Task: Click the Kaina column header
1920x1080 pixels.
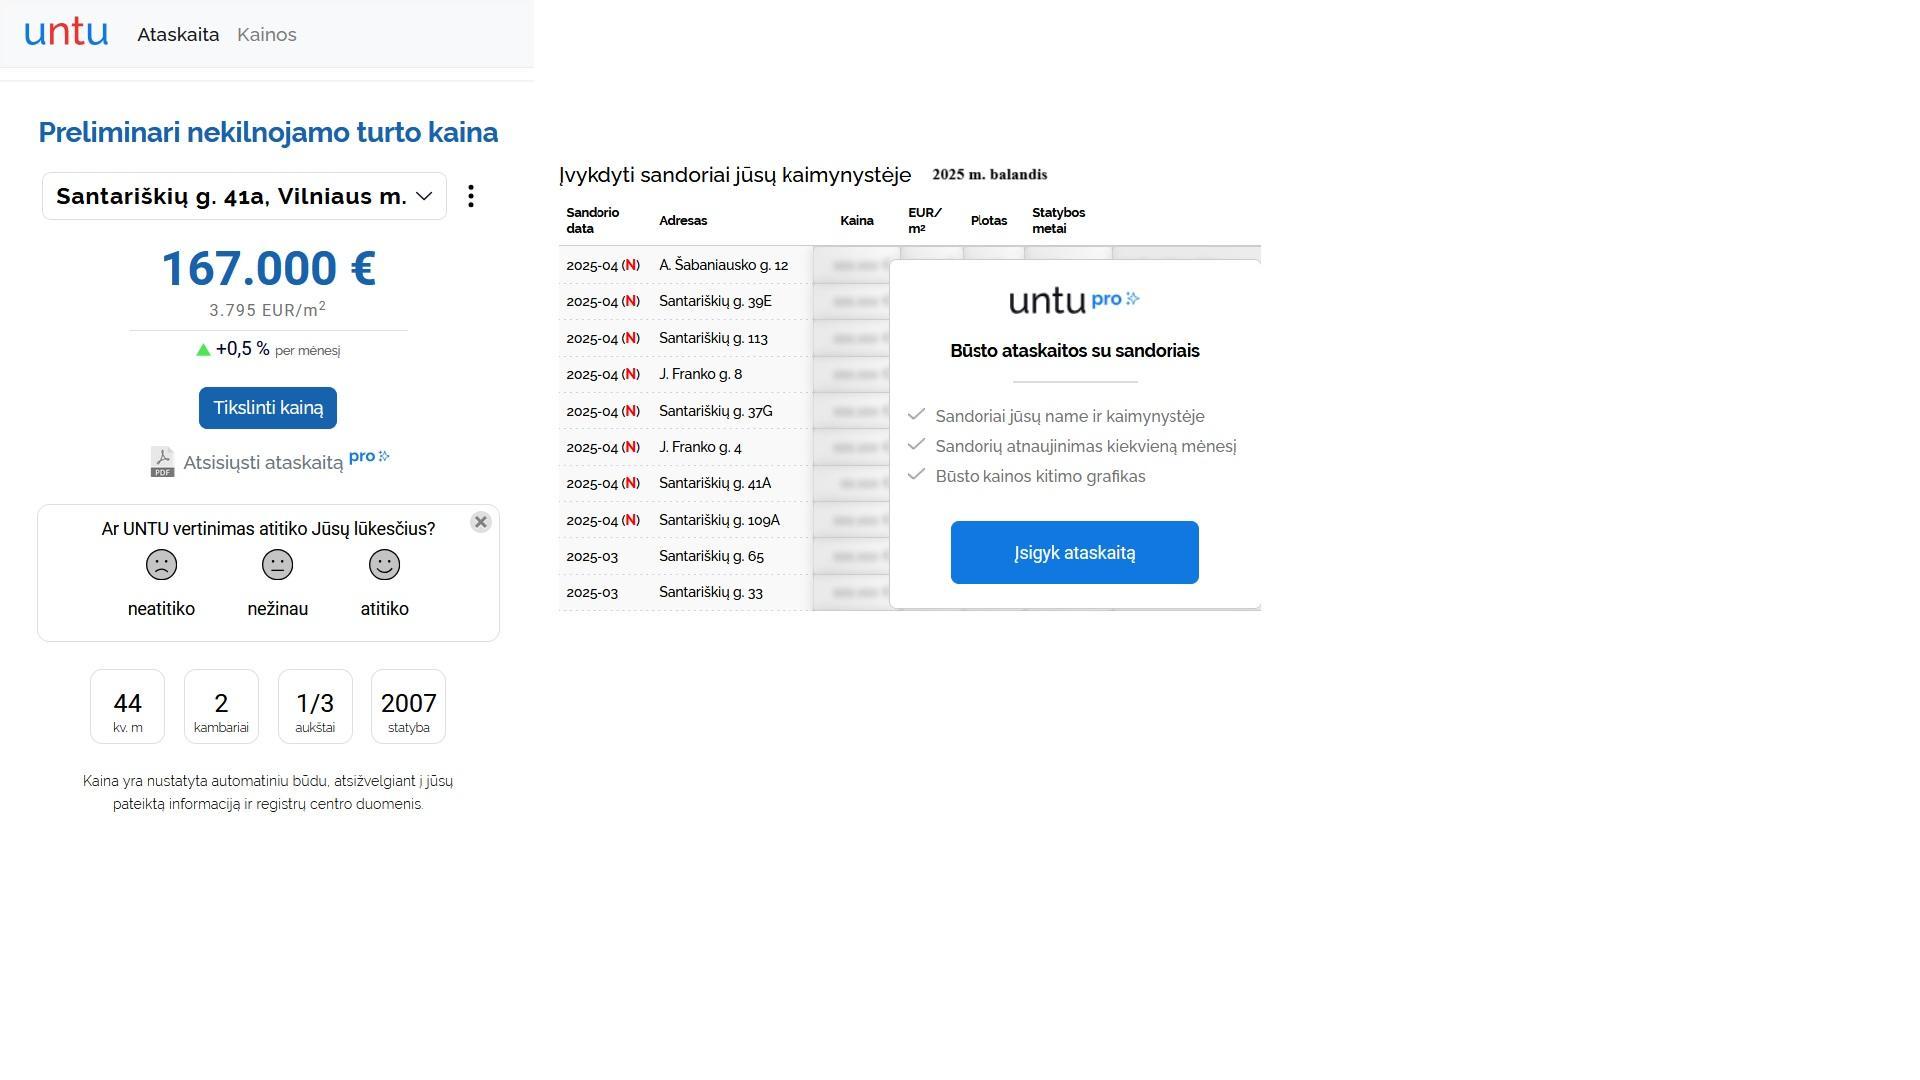Action: coord(857,221)
